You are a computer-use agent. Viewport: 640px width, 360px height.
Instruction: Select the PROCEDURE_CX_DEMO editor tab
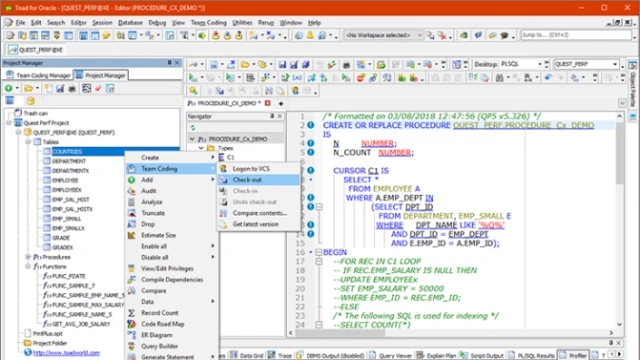pyautogui.click(x=224, y=103)
